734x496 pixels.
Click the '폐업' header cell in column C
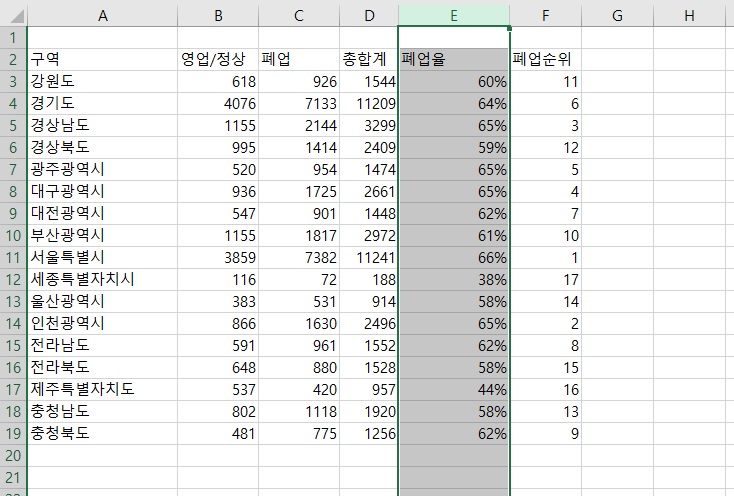[299, 60]
